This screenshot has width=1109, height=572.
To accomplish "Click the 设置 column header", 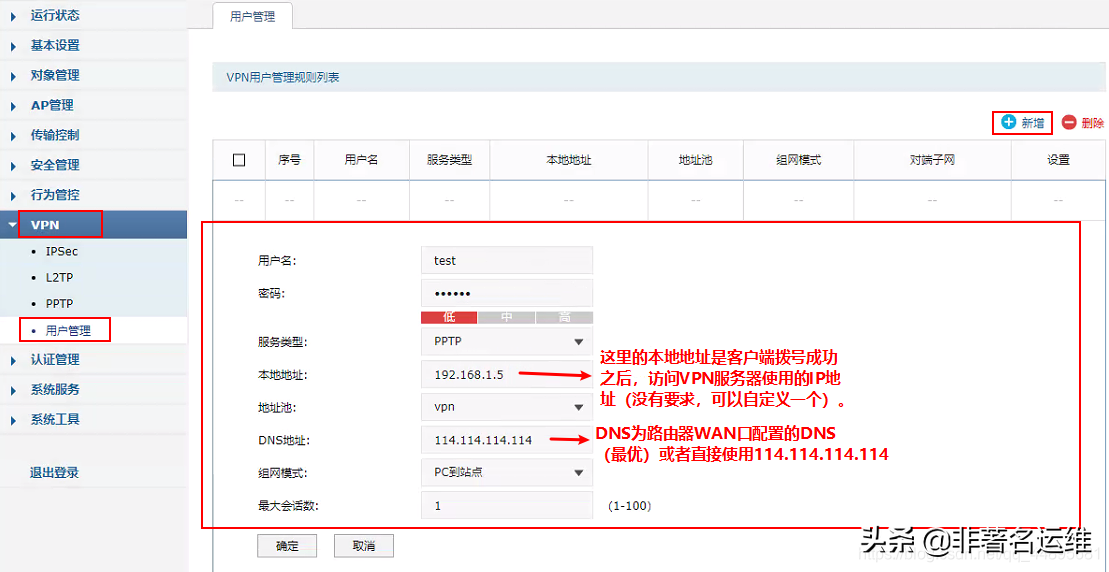I will [1058, 160].
